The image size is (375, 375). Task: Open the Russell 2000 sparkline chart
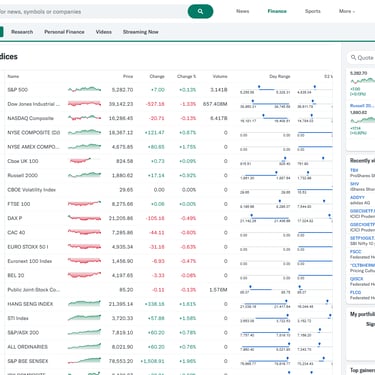click(84, 175)
